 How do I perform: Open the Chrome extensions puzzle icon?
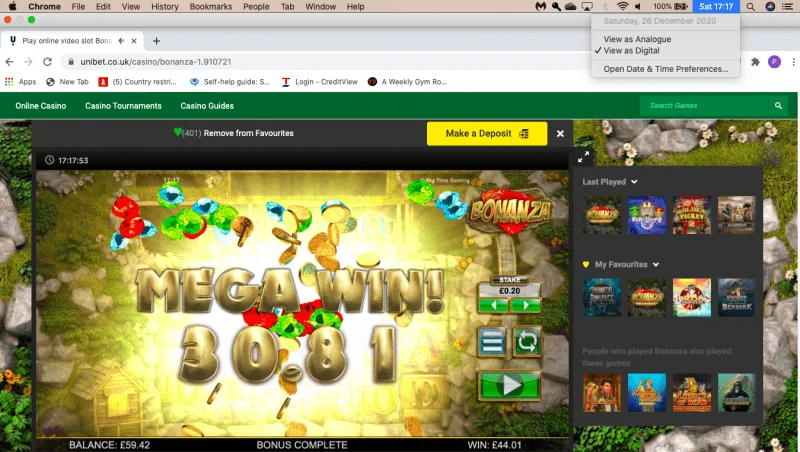point(755,62)
